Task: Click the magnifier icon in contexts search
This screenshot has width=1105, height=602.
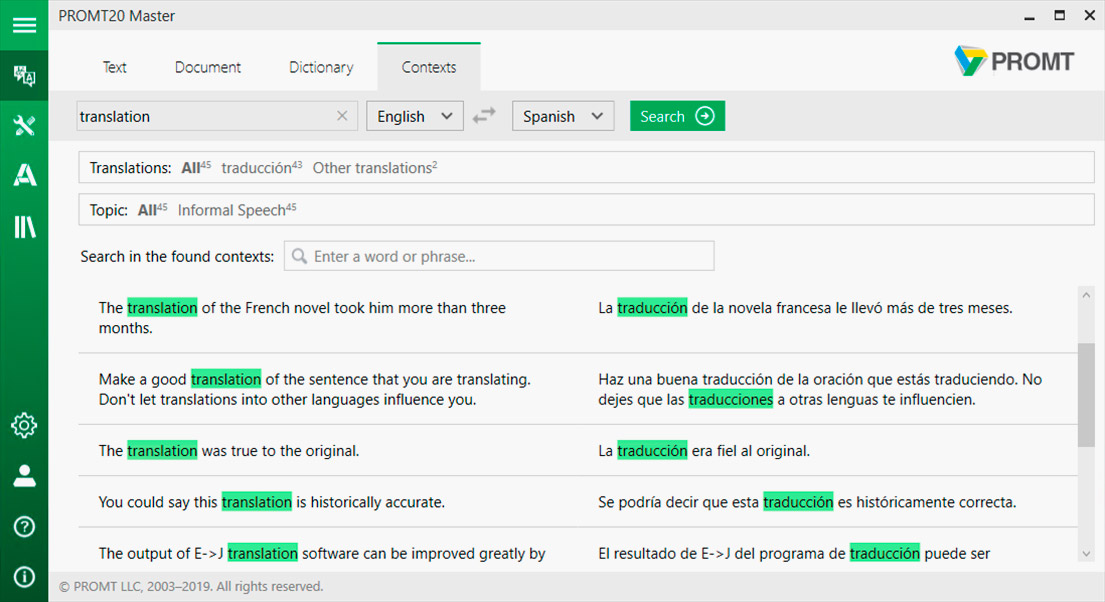Action: pyautogui.click(x=300, y=256)
